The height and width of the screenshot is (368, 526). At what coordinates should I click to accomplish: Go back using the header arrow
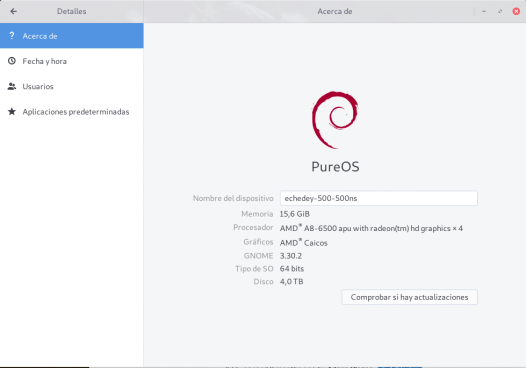[x=13, y=11]
